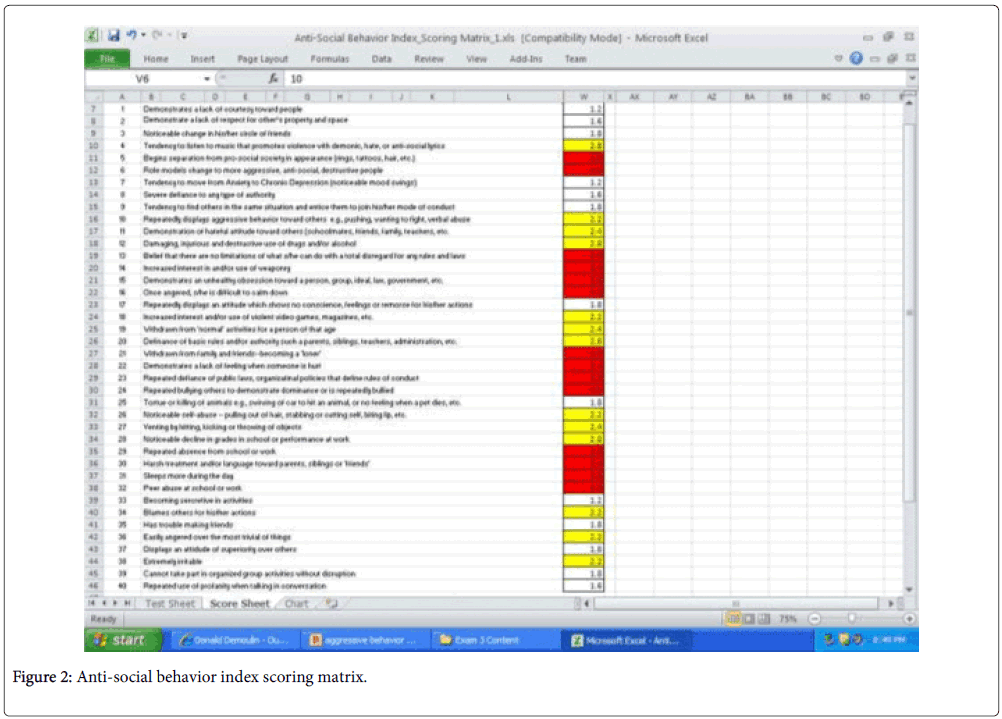Click the fx Insert Function icon
Viewport: 1002px width, 719px height.
(x=273, y=78)
